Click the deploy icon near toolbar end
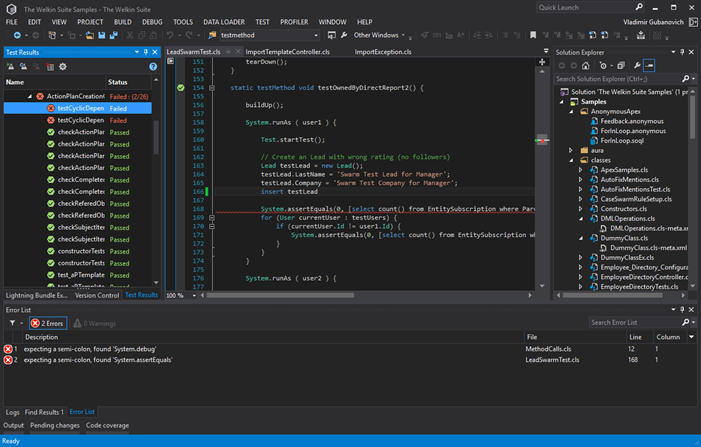This screenshot has height=447, width=701. tap(641, 35)
